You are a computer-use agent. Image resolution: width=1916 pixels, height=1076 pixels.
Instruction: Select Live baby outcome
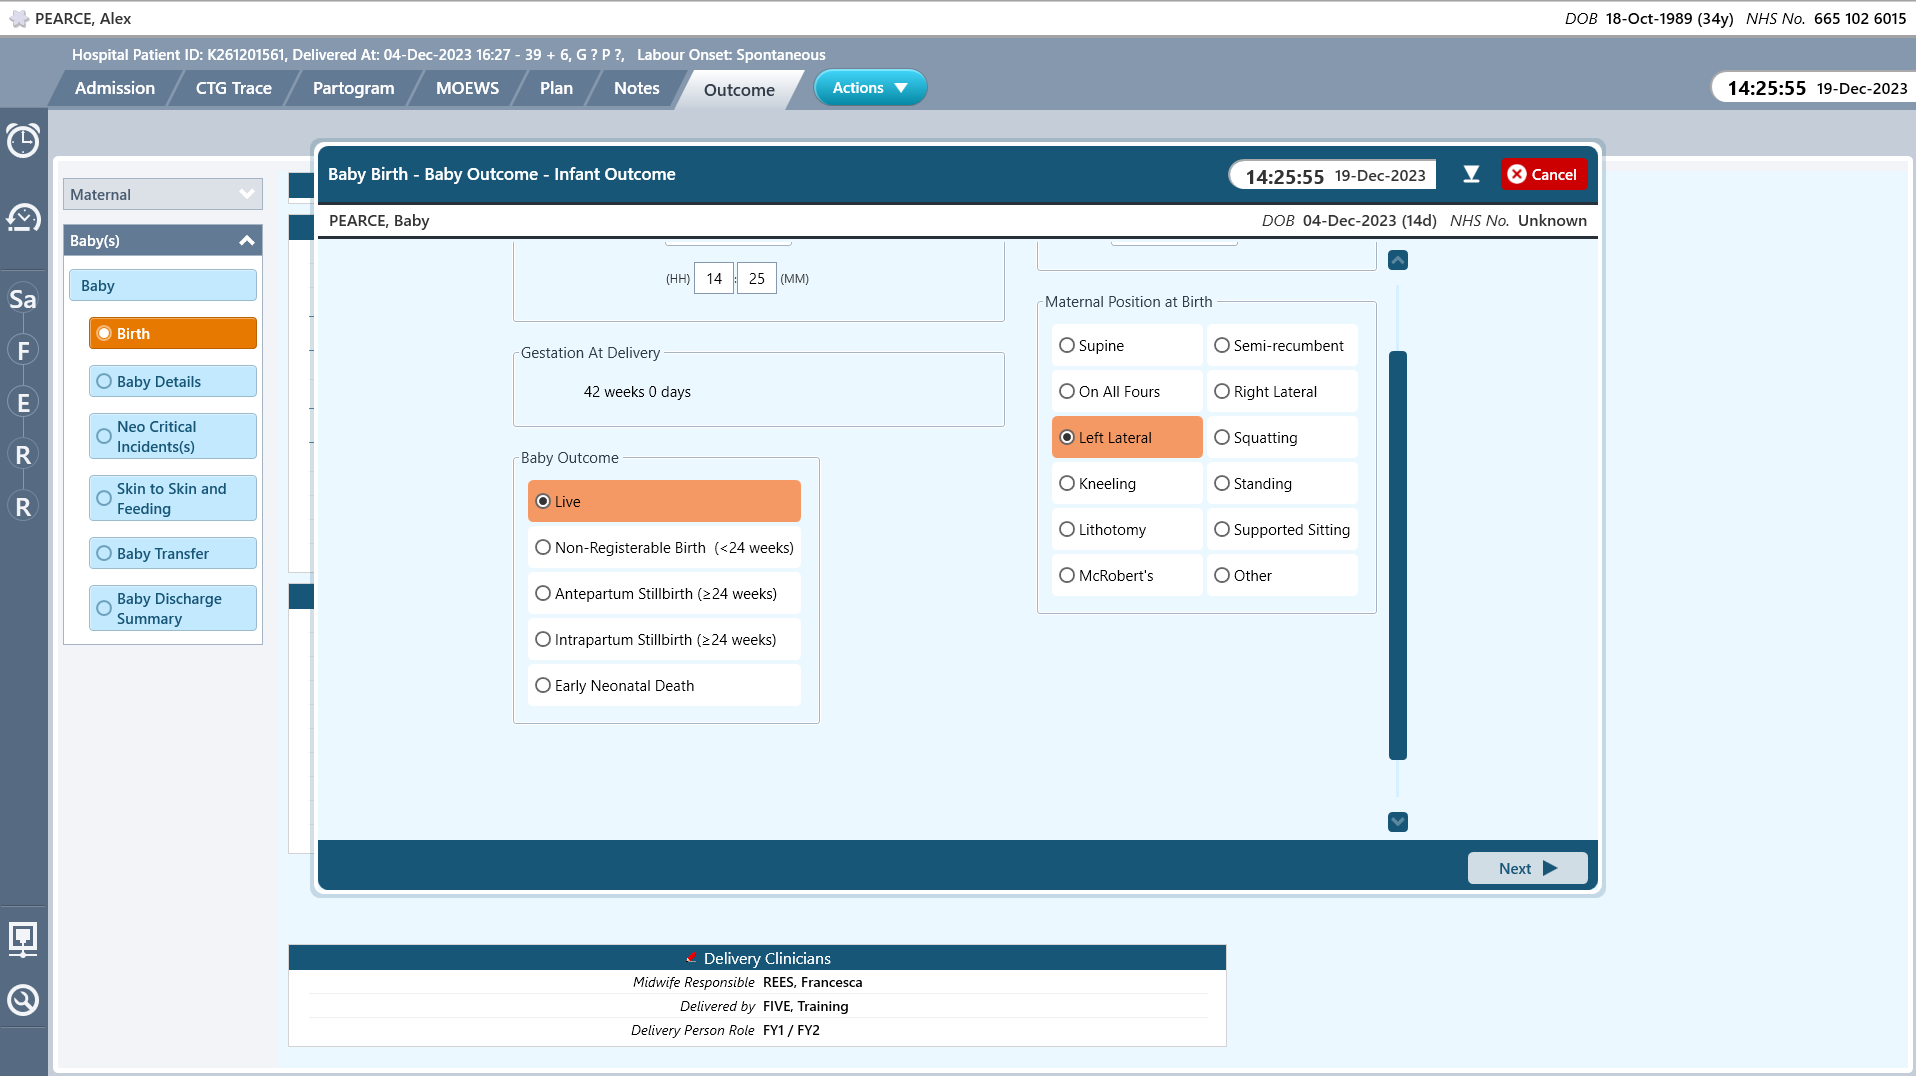pyautogui.click(x=664, y=501)
